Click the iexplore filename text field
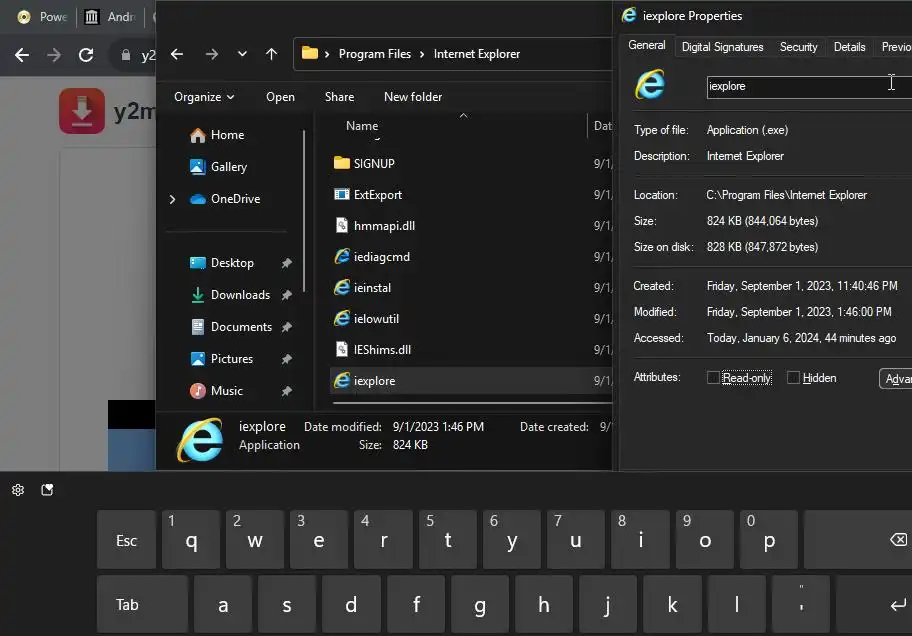The image size is (912, 636). coord(809,87)
